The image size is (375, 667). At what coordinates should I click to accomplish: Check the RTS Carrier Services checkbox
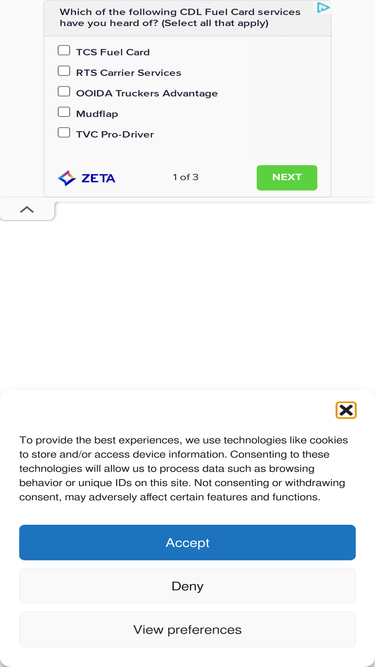(x=64, y=71)
